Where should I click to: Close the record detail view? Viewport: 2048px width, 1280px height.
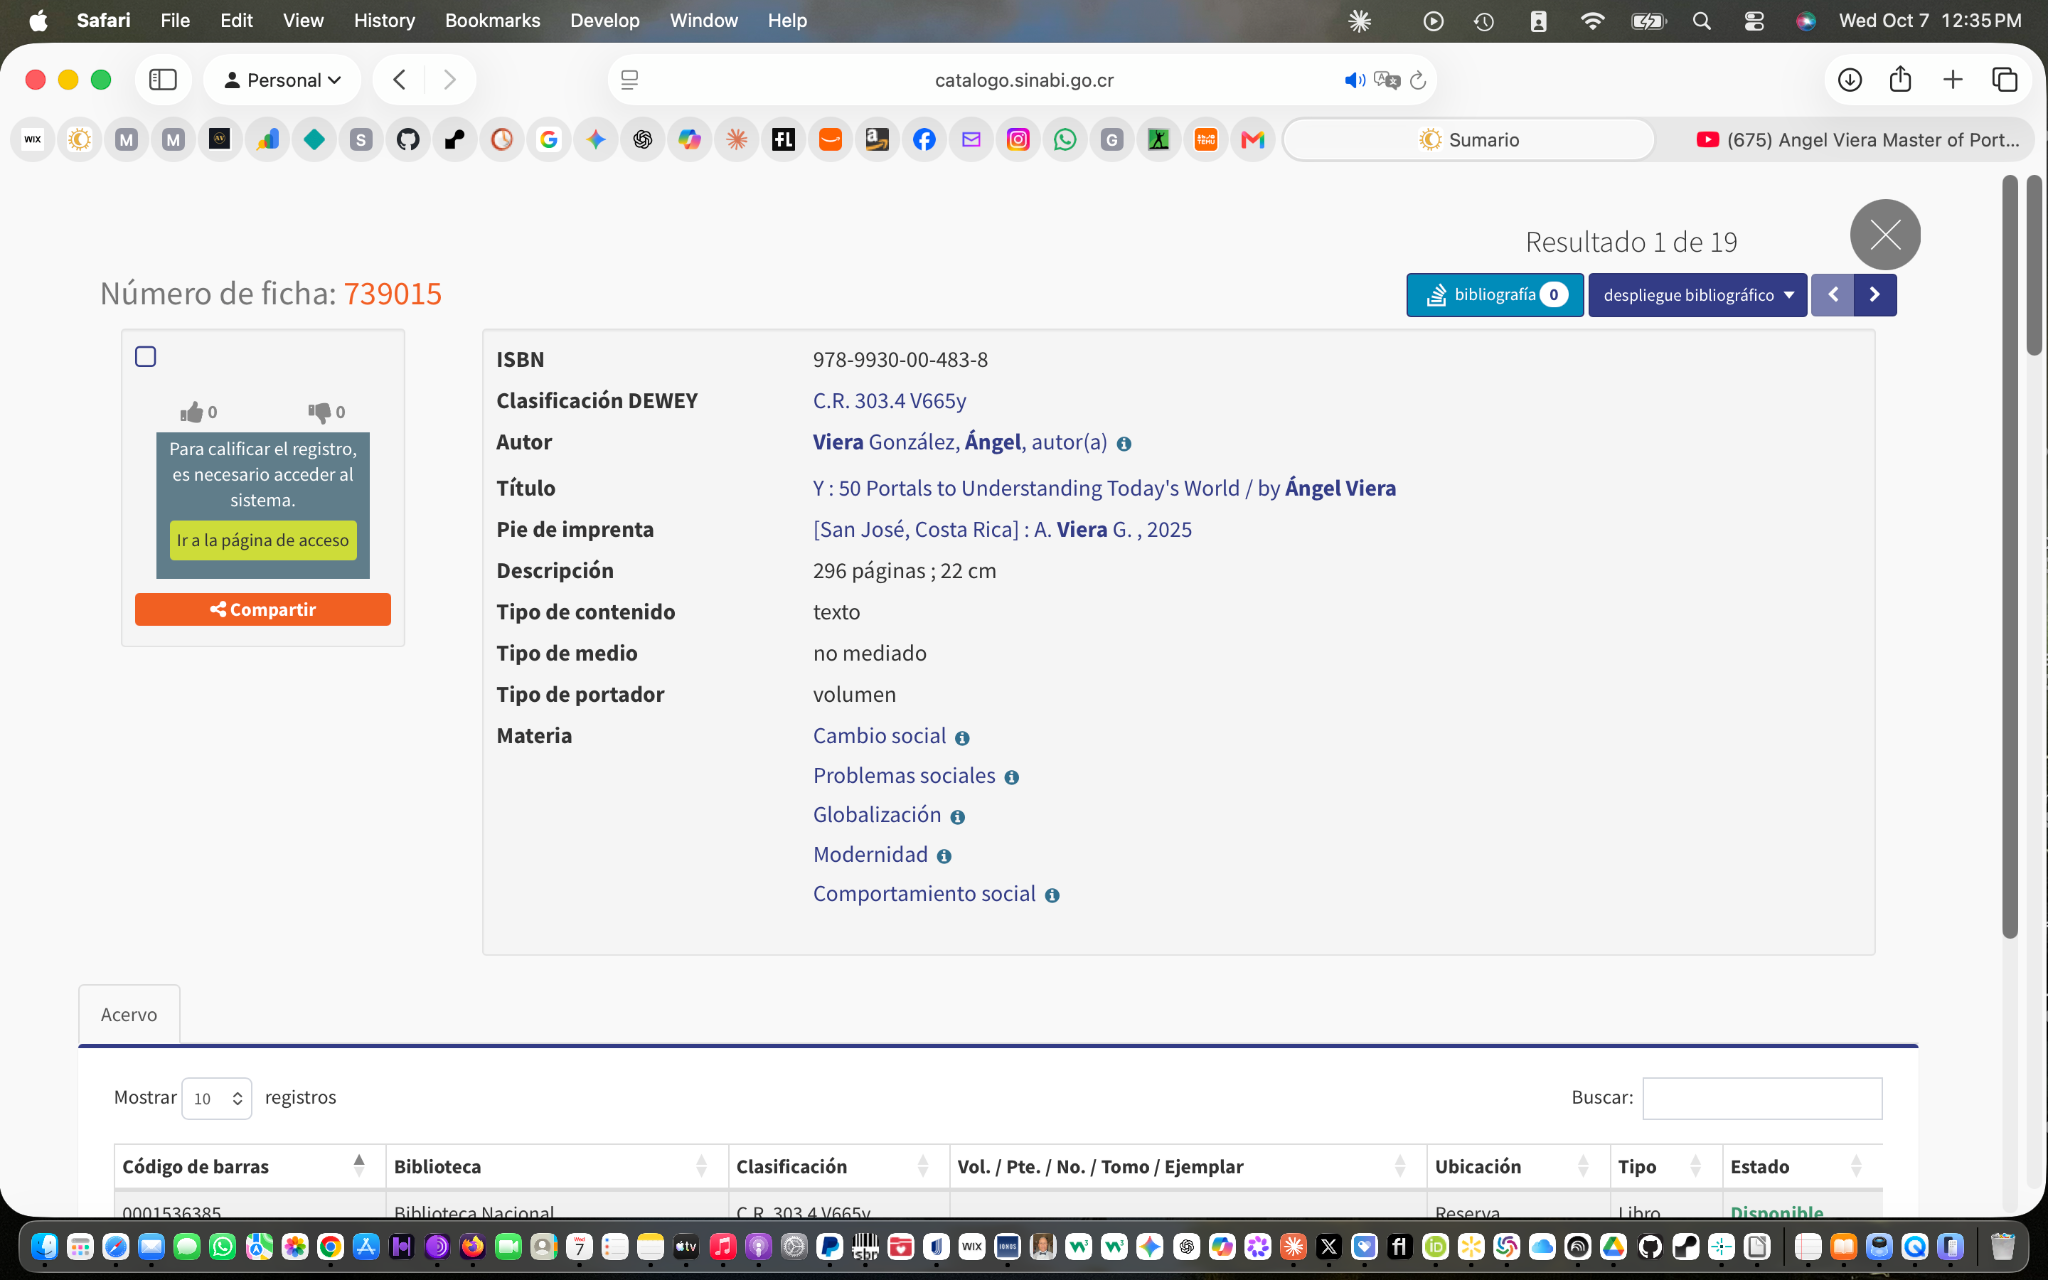[1885, 235]
